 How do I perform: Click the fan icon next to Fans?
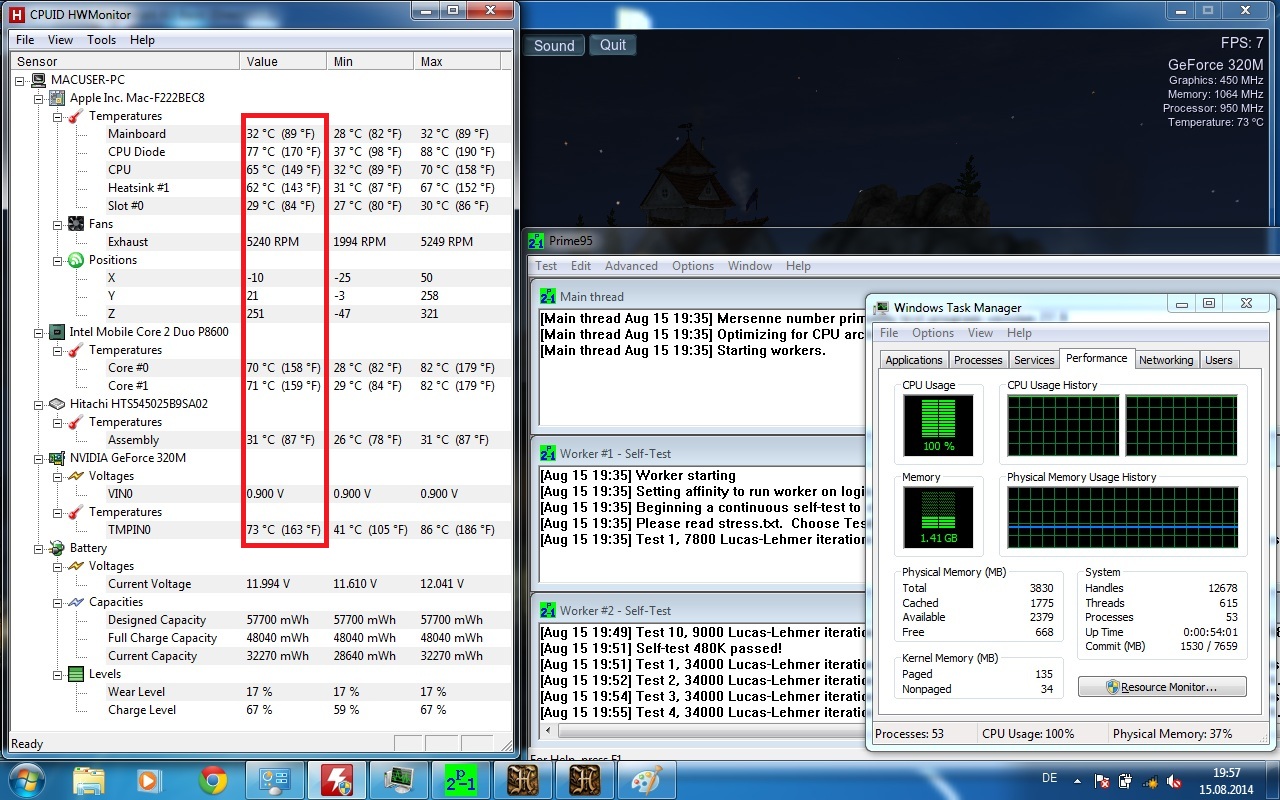[x=76, y=224]
